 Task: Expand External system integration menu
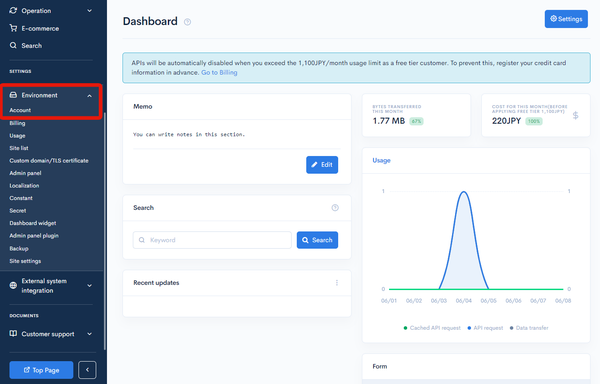click(51, 286)
